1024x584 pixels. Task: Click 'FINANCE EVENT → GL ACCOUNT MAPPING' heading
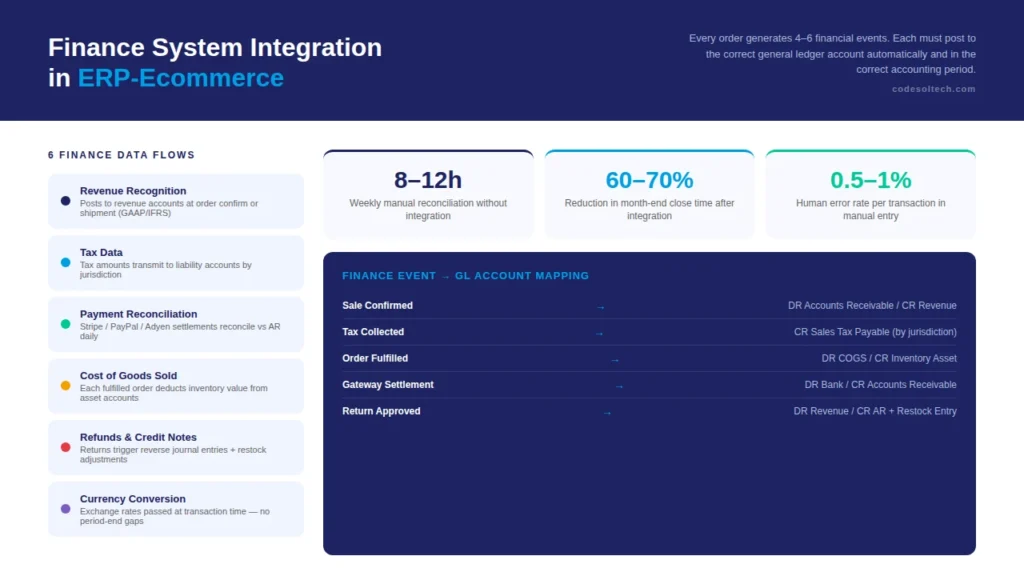click(x=466, y=276)
